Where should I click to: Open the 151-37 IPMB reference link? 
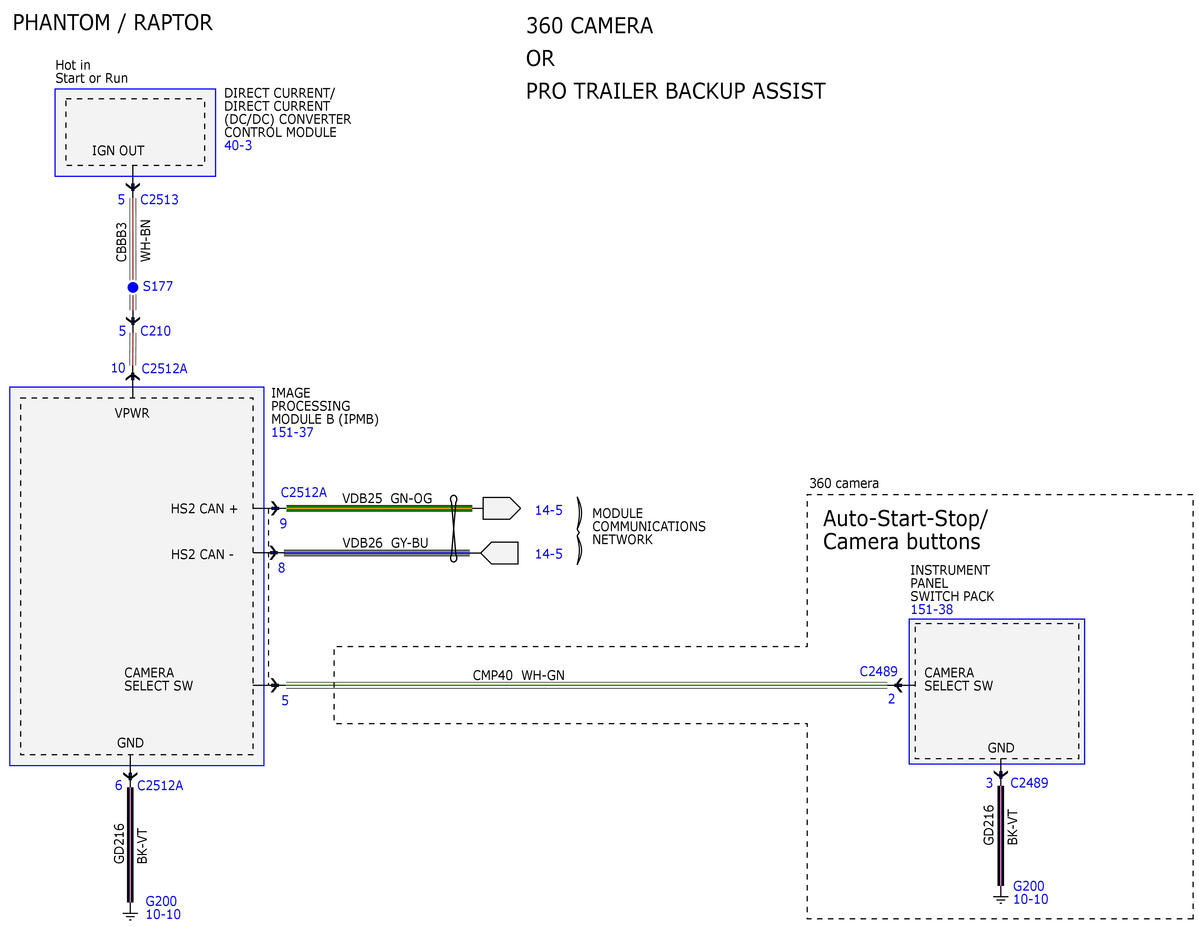(x=292, y=432)
